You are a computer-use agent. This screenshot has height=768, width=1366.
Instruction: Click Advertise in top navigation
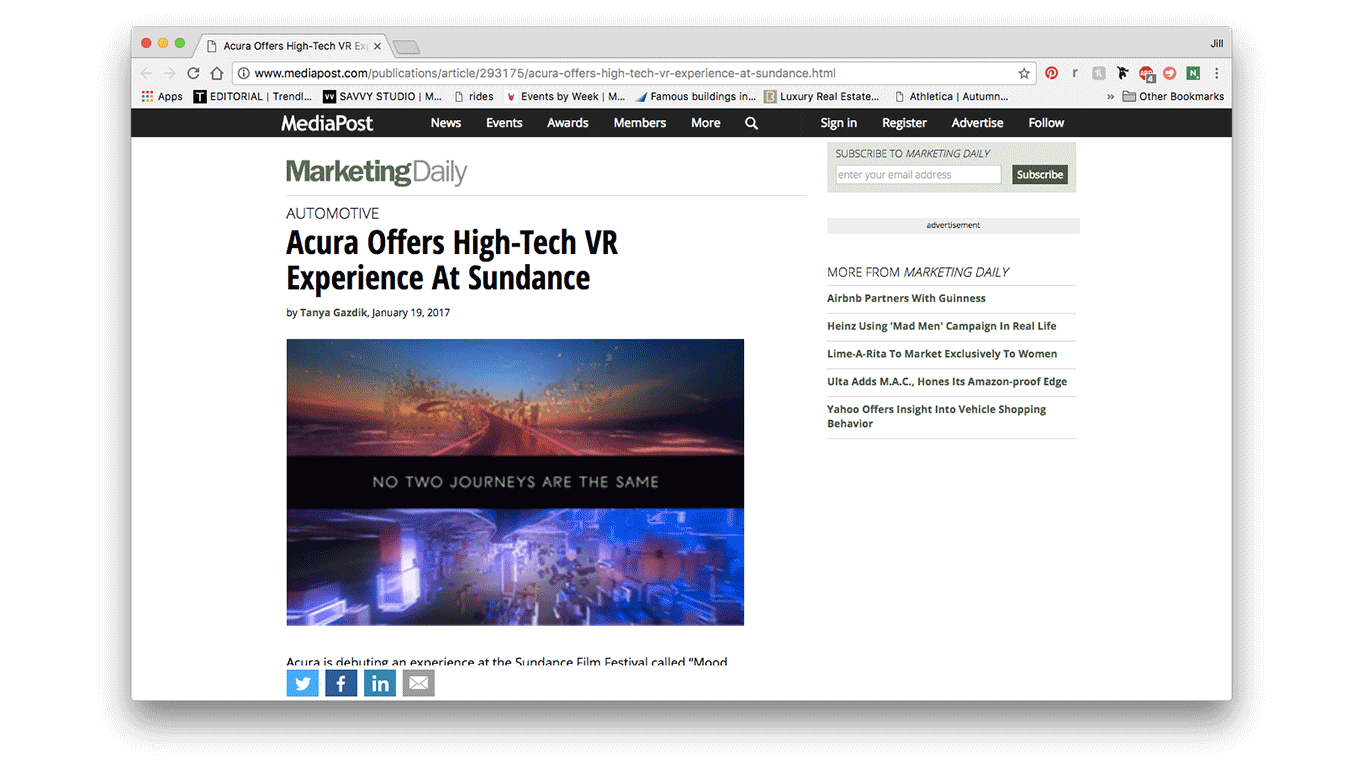[977, 123]
